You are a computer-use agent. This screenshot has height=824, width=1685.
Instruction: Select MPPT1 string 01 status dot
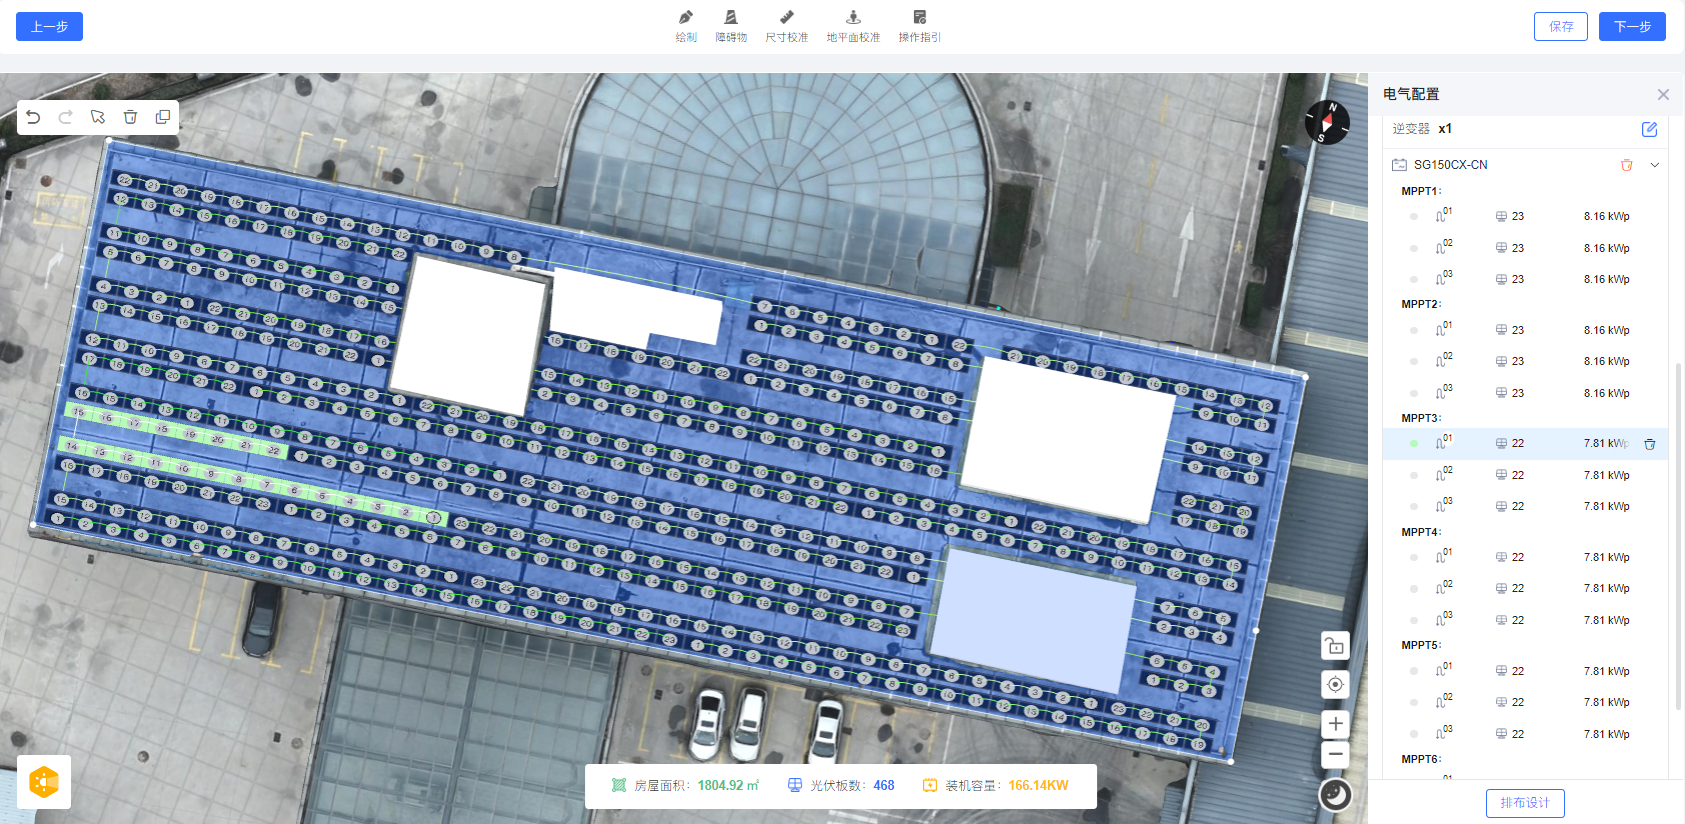[1413, 216]
